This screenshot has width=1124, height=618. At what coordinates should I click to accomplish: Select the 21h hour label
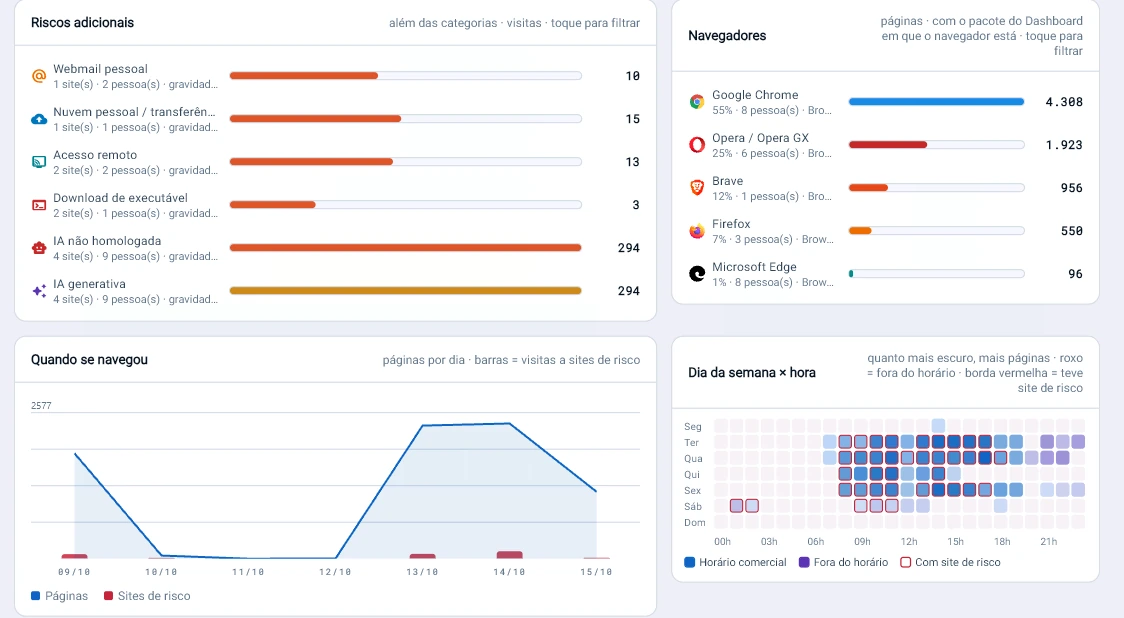click(x=1049, y=541)
